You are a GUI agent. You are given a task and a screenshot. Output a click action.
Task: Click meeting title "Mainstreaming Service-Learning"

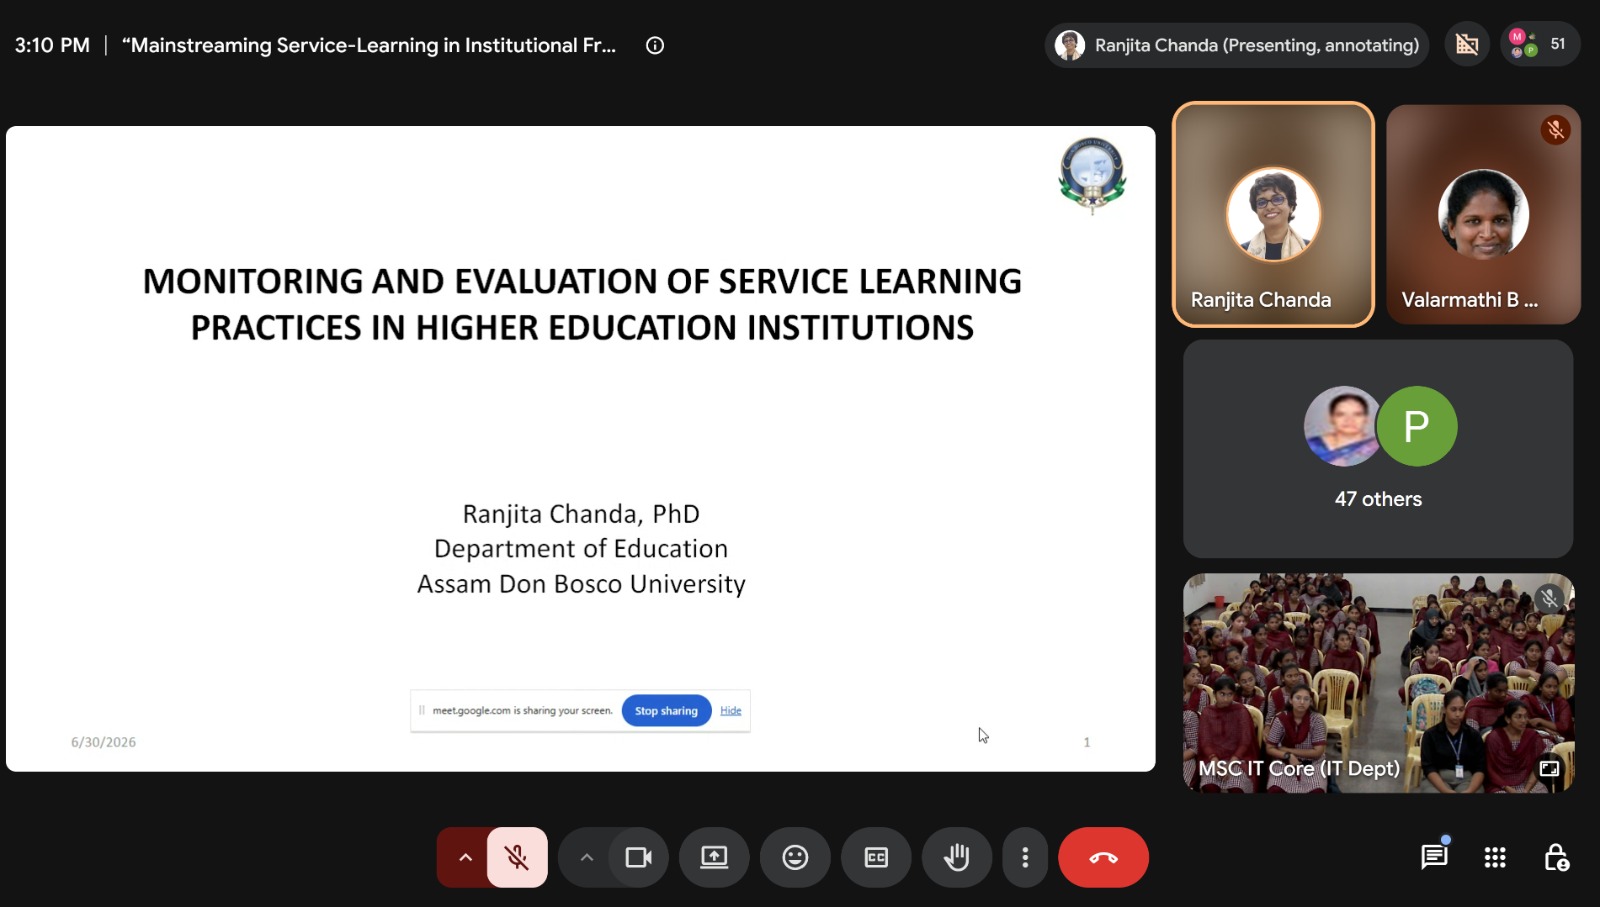pos(369,45)
